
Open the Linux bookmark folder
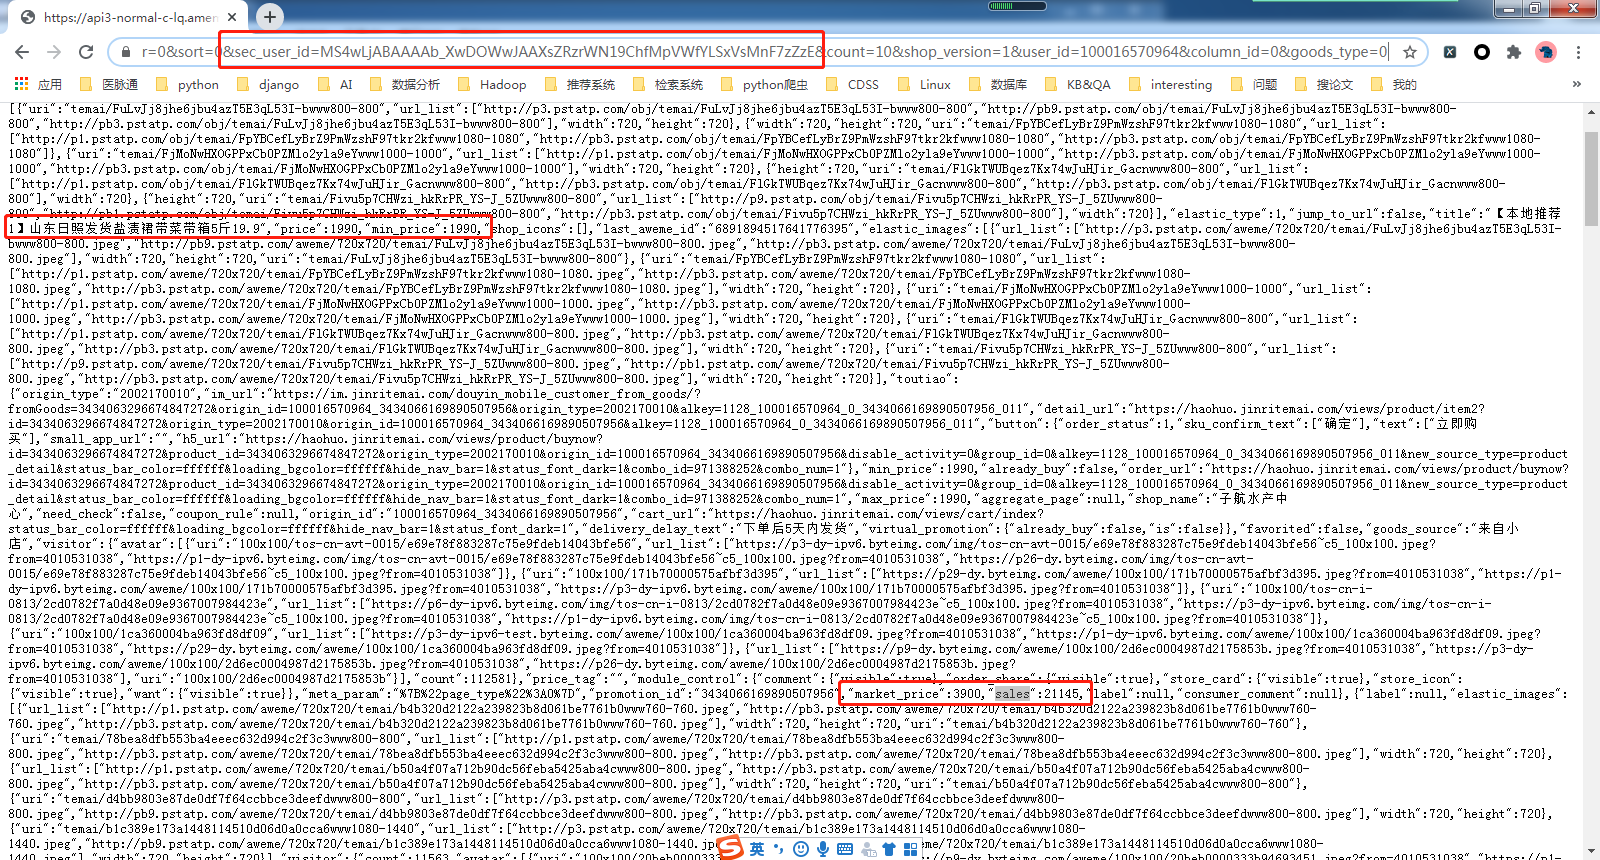[923, 85]
